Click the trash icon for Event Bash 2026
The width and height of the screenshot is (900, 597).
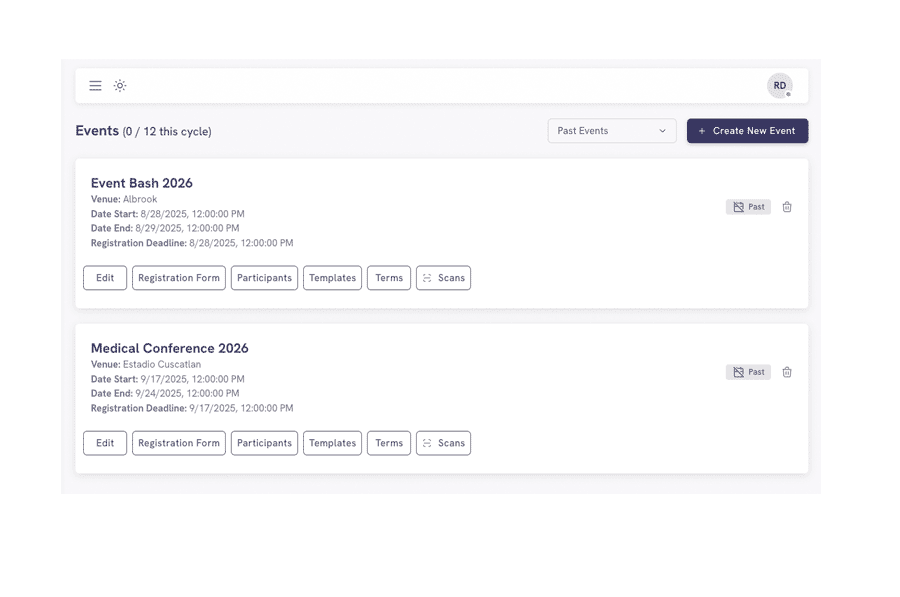click(787, 207)
